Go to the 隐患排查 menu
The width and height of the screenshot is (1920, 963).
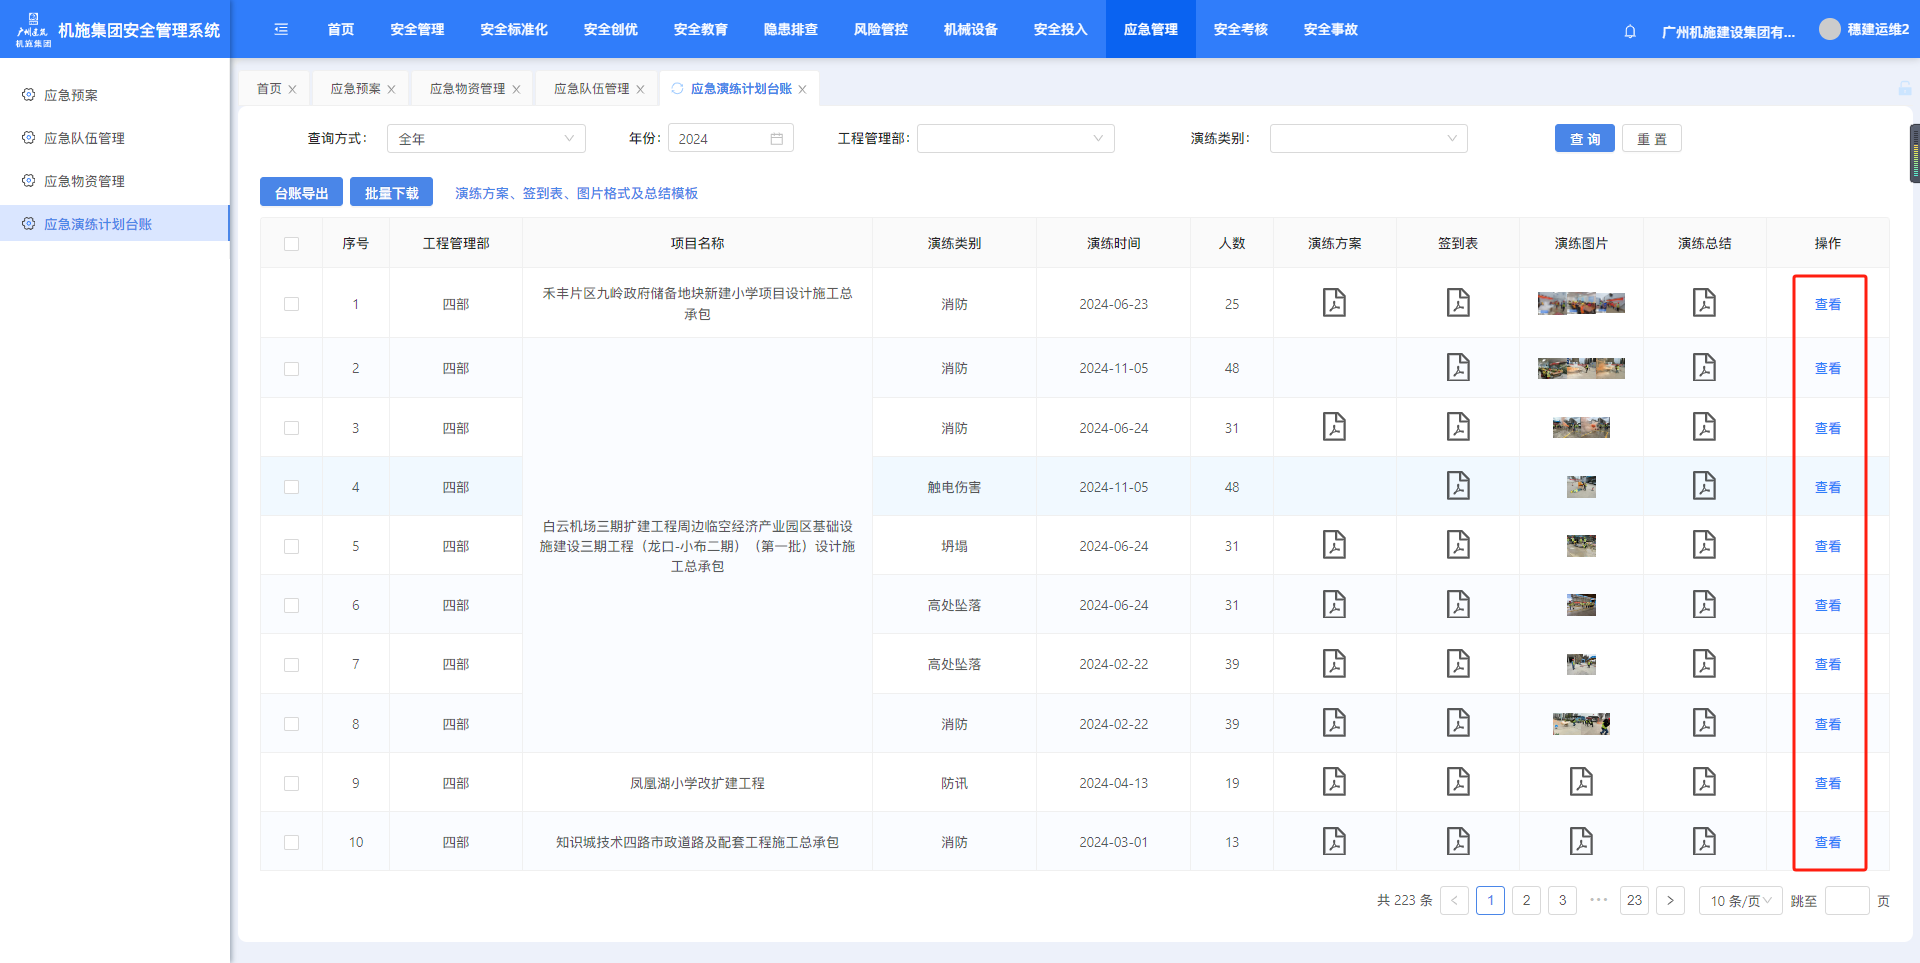click(x=790, y=30)
